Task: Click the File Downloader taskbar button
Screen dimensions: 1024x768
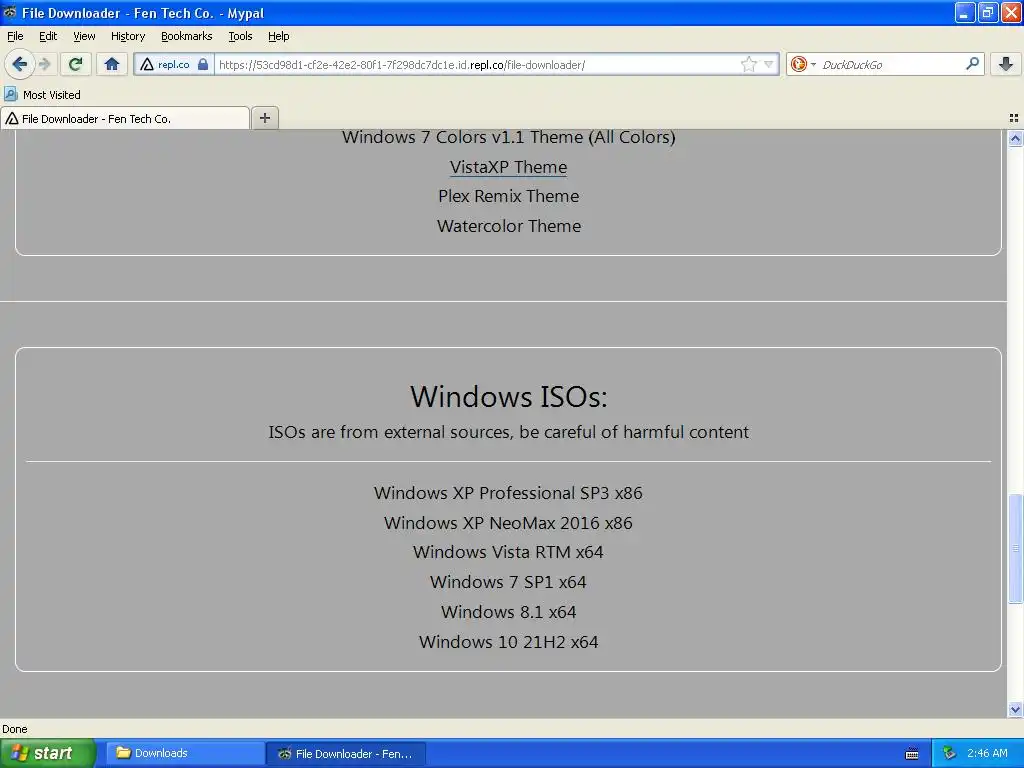Action: (x=346, y=754)
